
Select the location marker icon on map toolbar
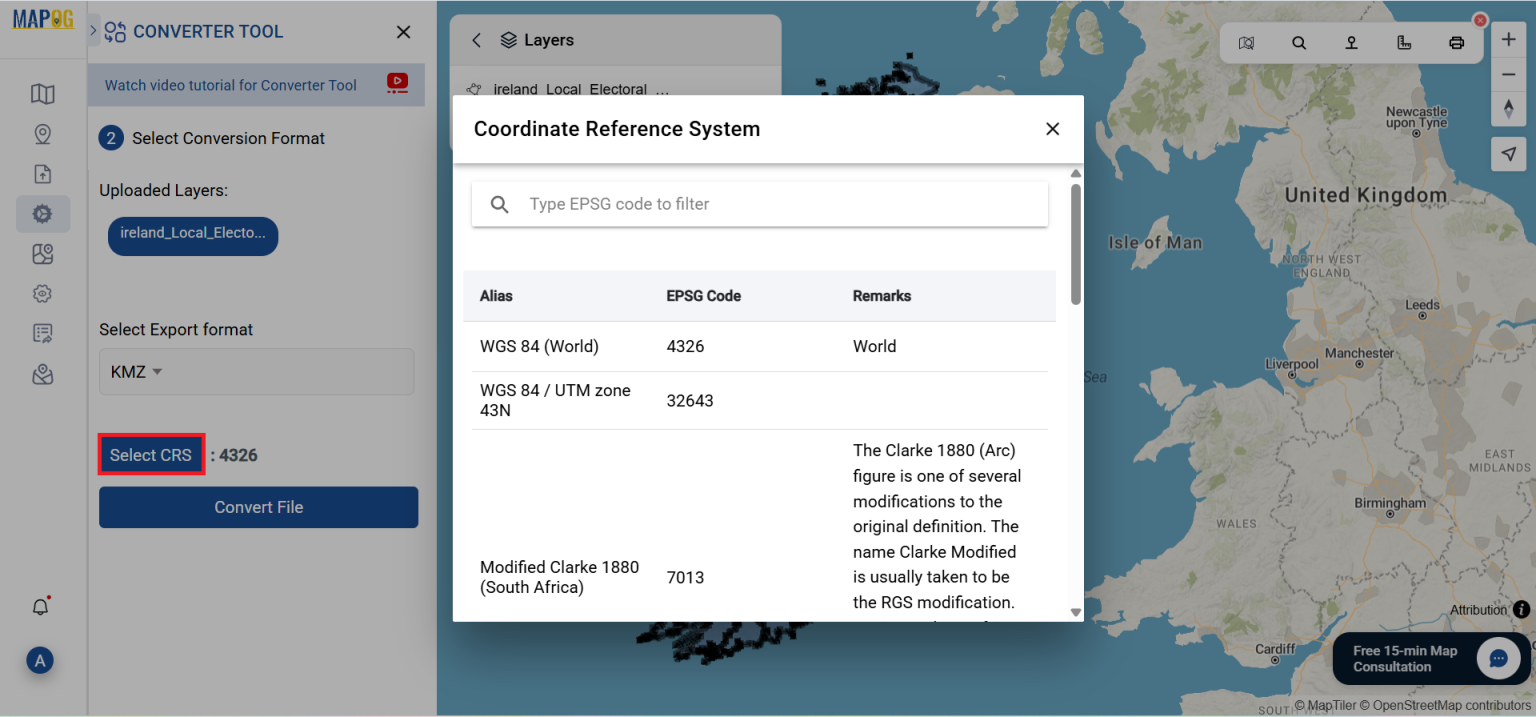coord(1351,42)
